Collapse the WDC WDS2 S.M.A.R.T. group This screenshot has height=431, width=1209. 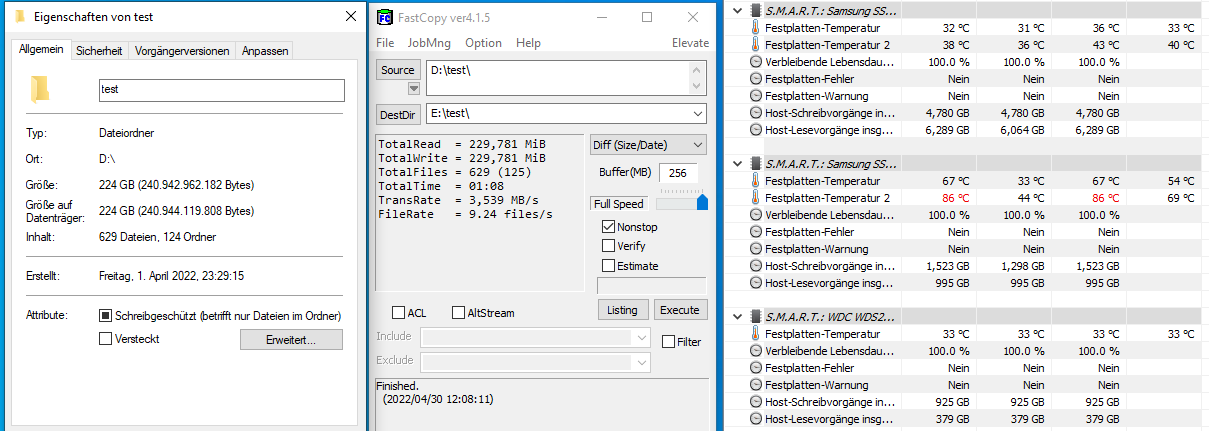coord(738,316)
